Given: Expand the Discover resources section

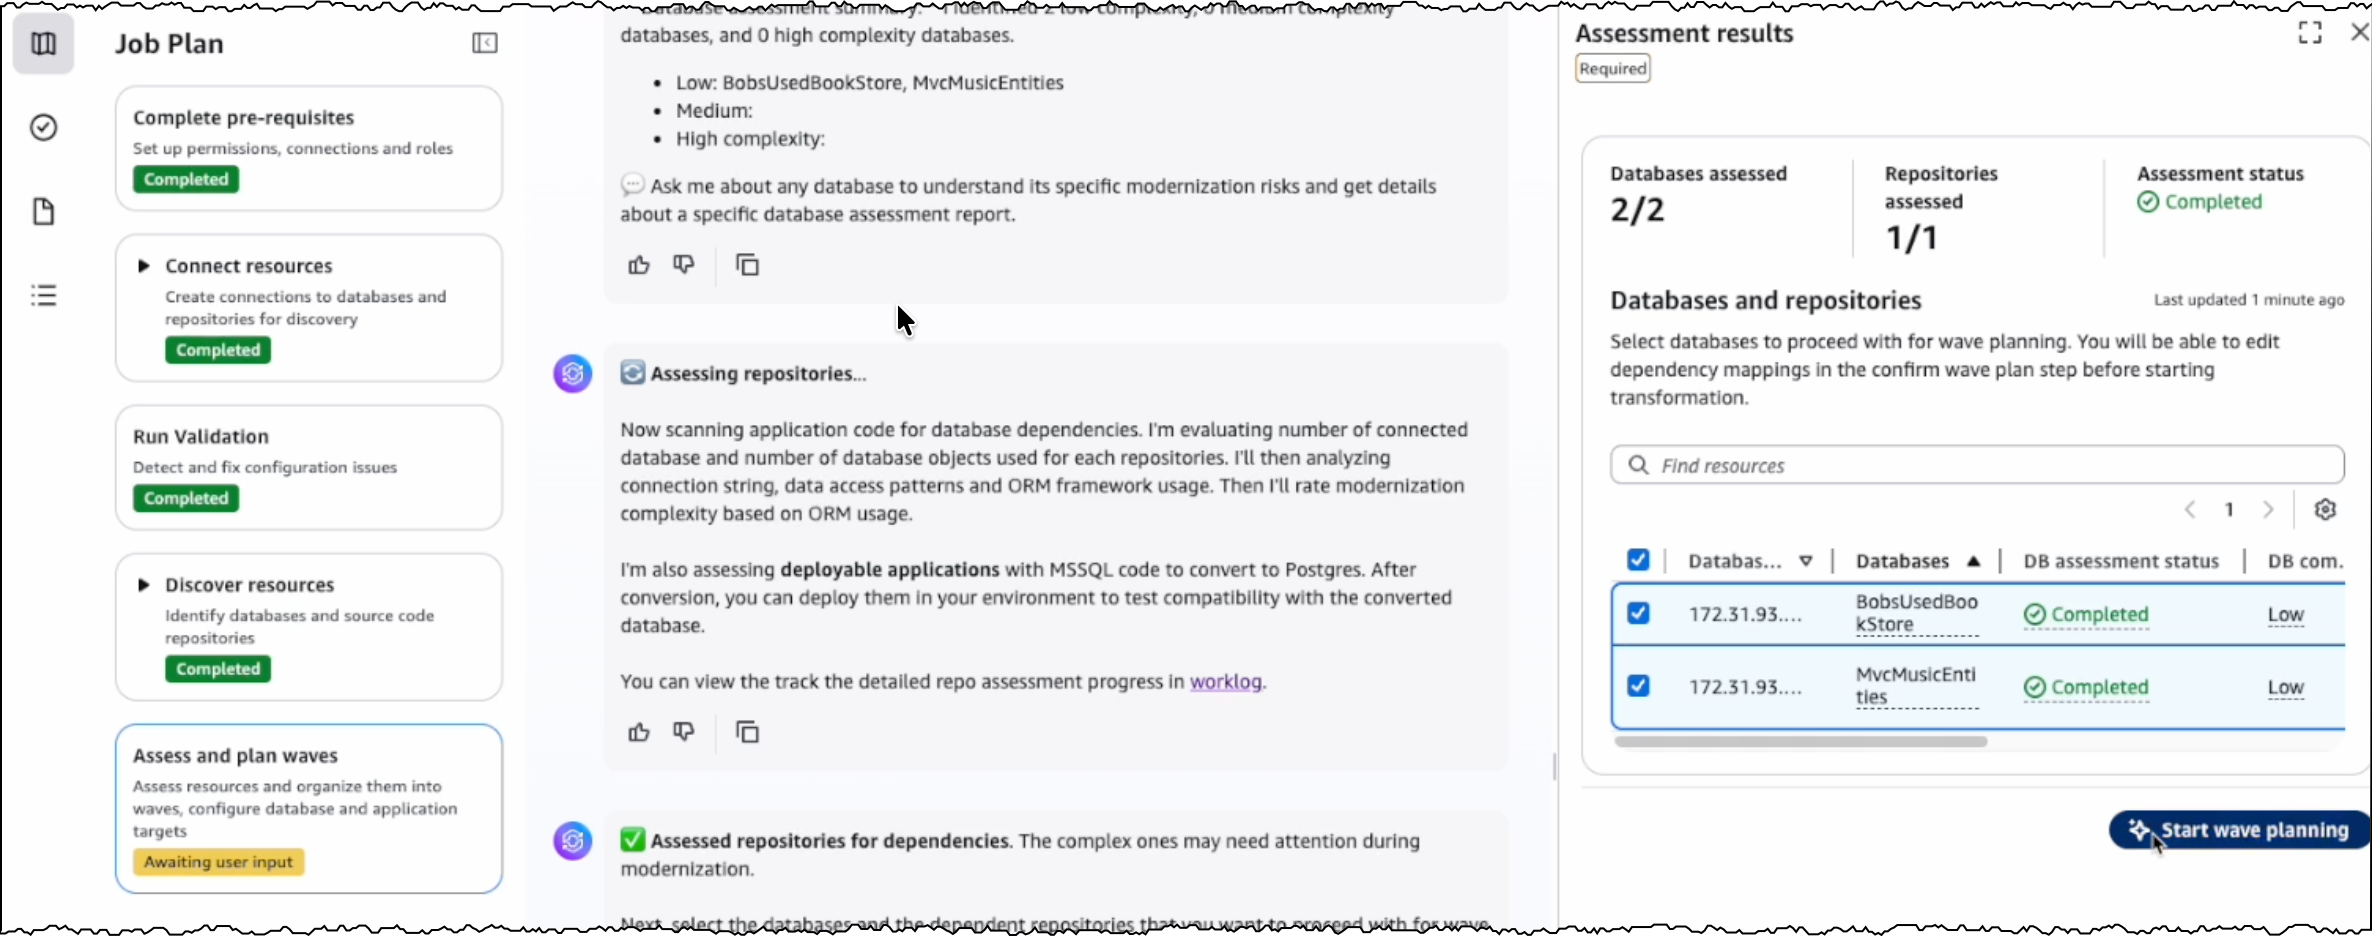Looking at the screenshot, I should 144,584.
